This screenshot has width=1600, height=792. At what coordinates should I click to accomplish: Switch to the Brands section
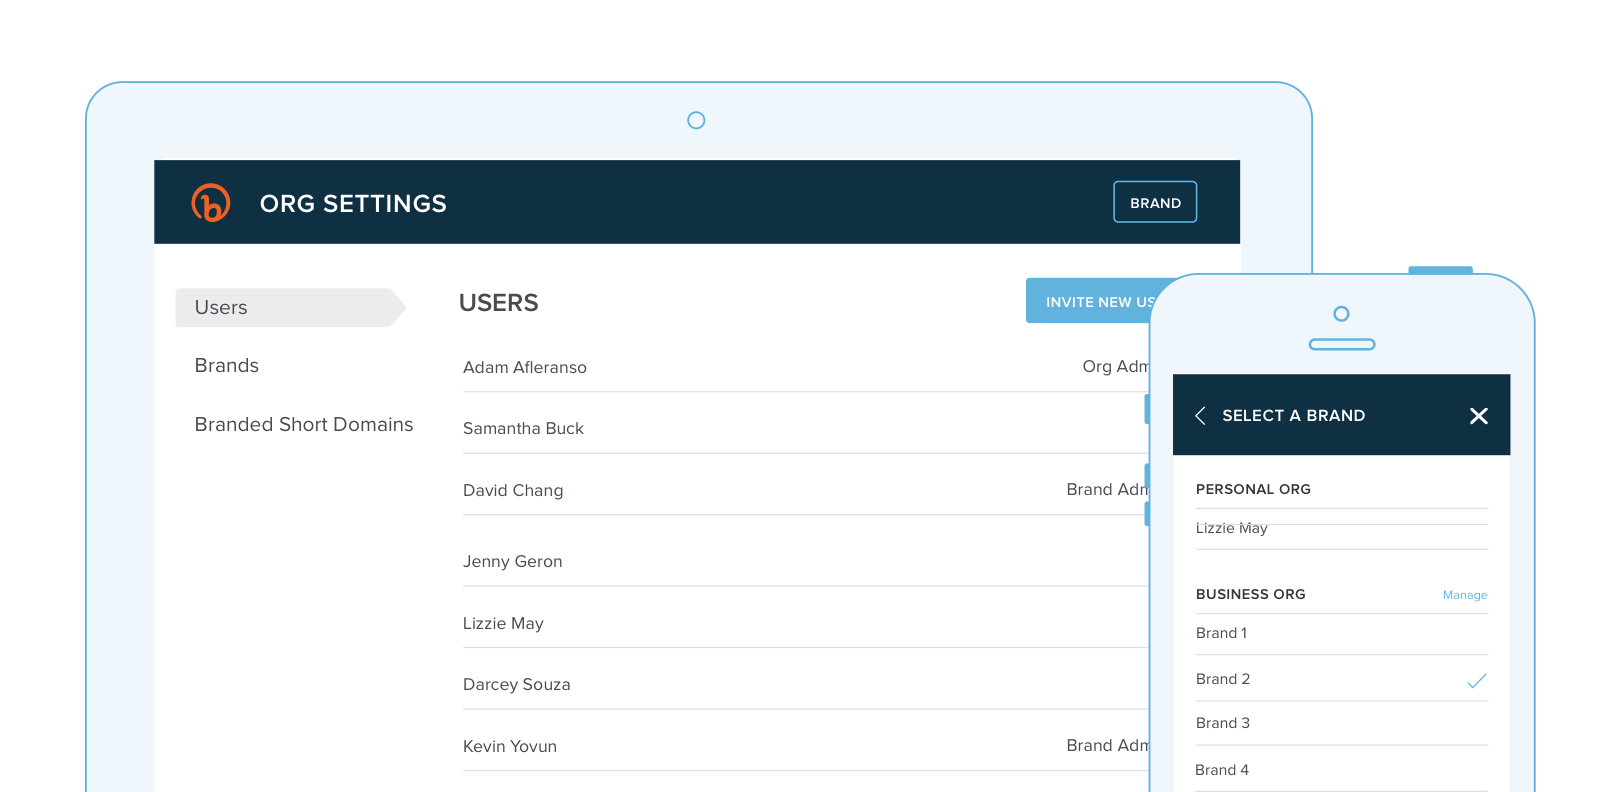(x=227, y=366)
